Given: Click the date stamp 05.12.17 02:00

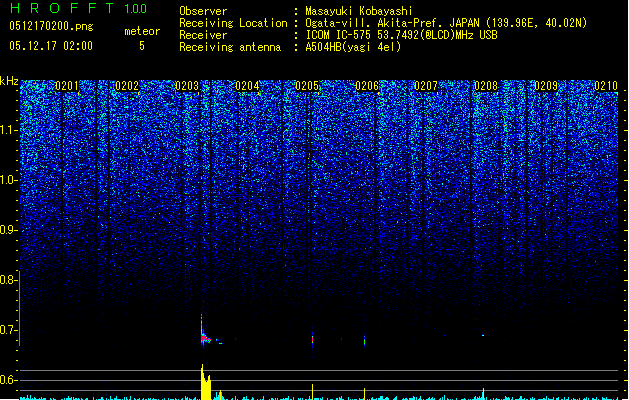Looking at the screenshot, I should (51, 46).
